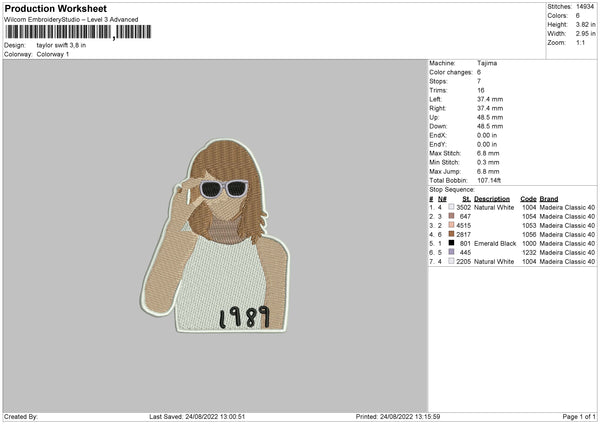Click the 'Production Worksheet' title
This screenshot has width=600, height=424.
(x=55, y=8)
